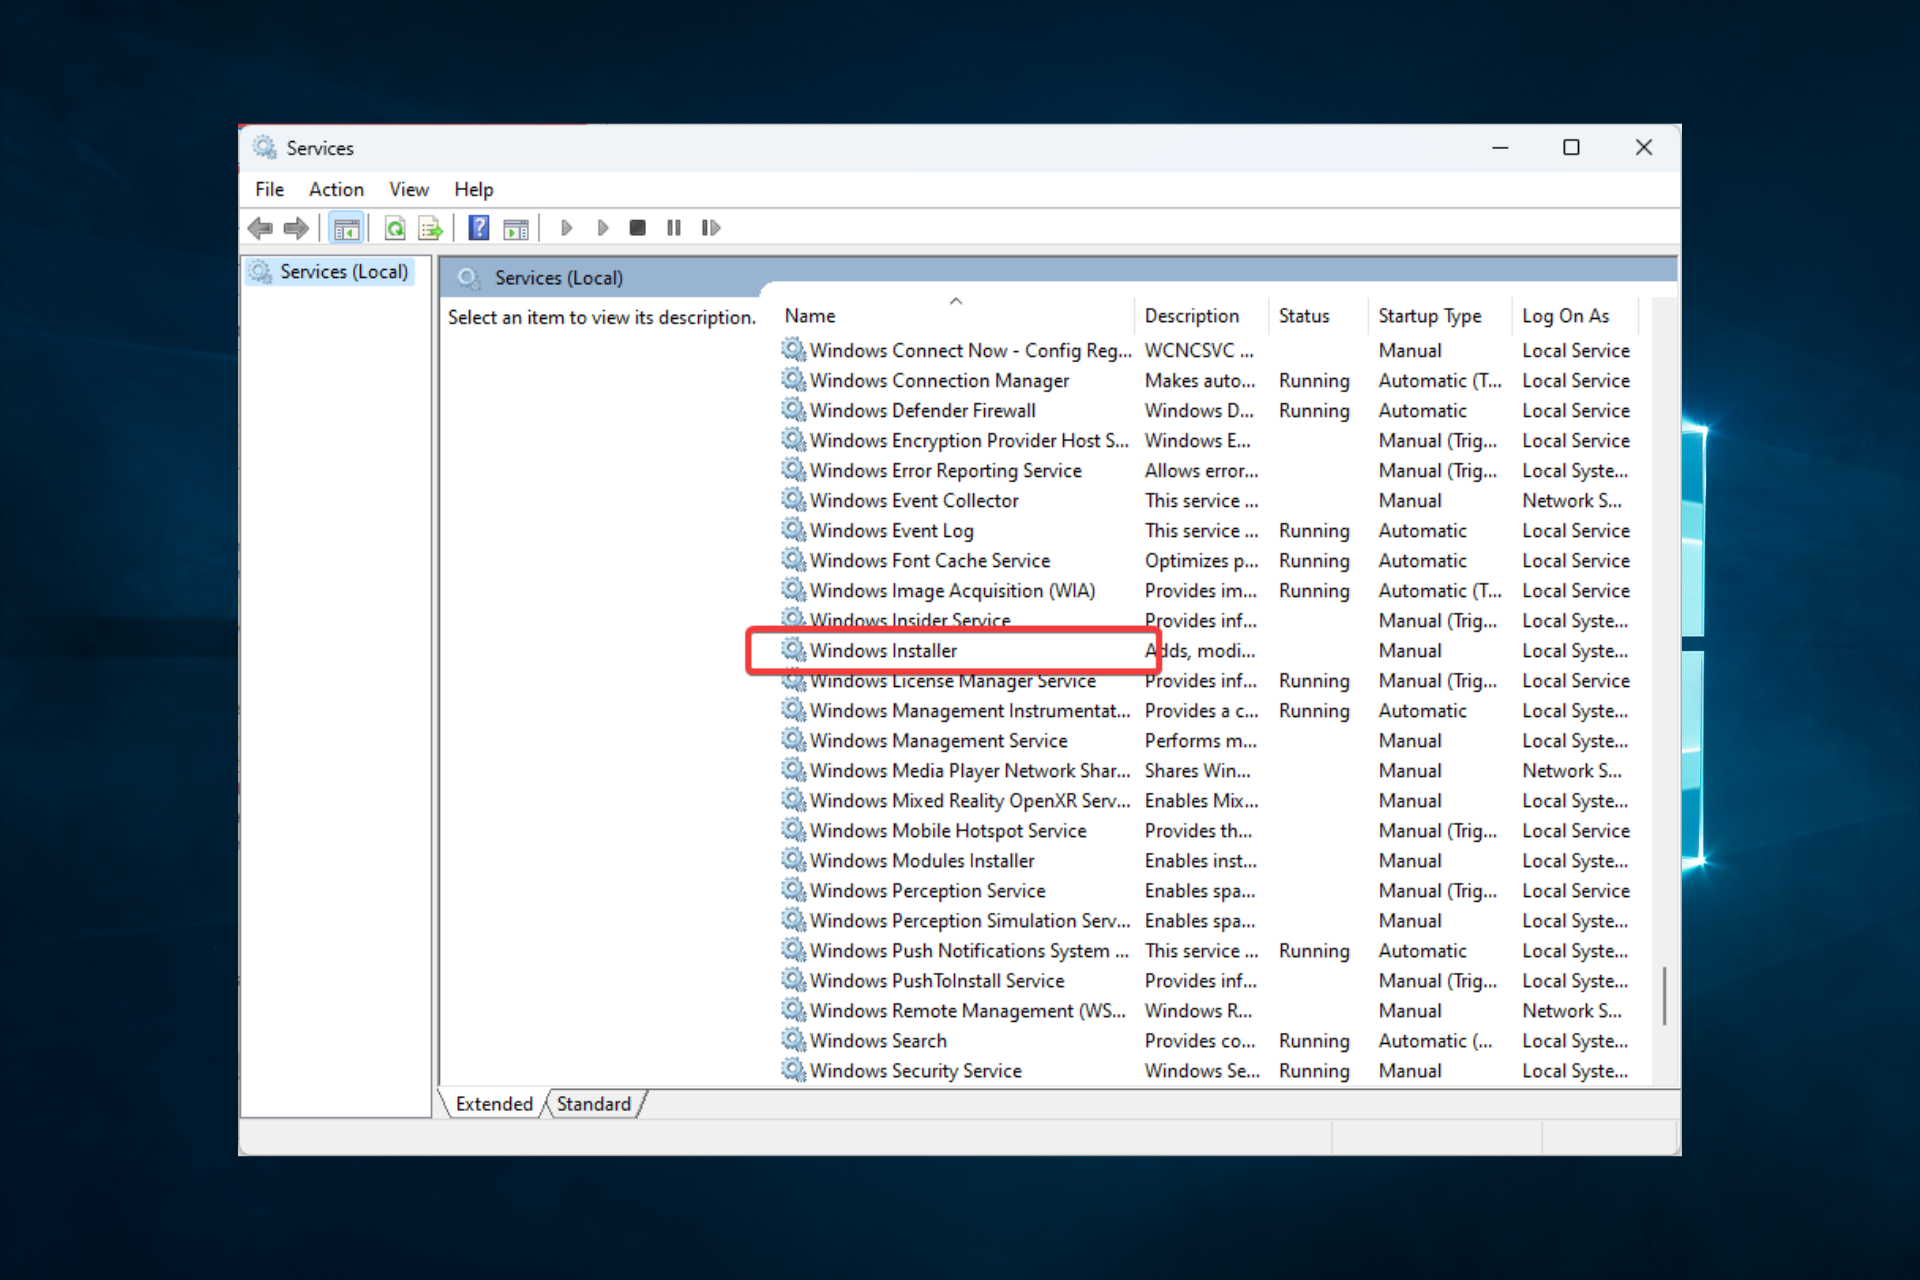Sort by the Status column header
1920x1280 pixels.
point(1317,316)
